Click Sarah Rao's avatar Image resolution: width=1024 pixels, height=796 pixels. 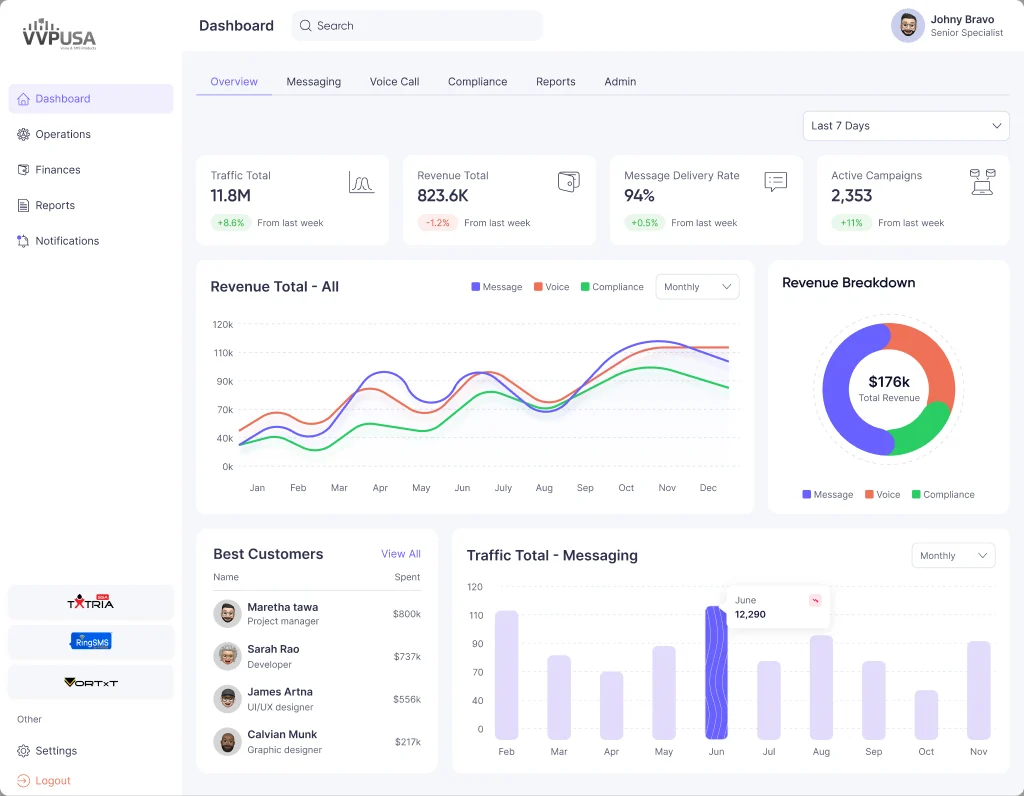[227, 656]
